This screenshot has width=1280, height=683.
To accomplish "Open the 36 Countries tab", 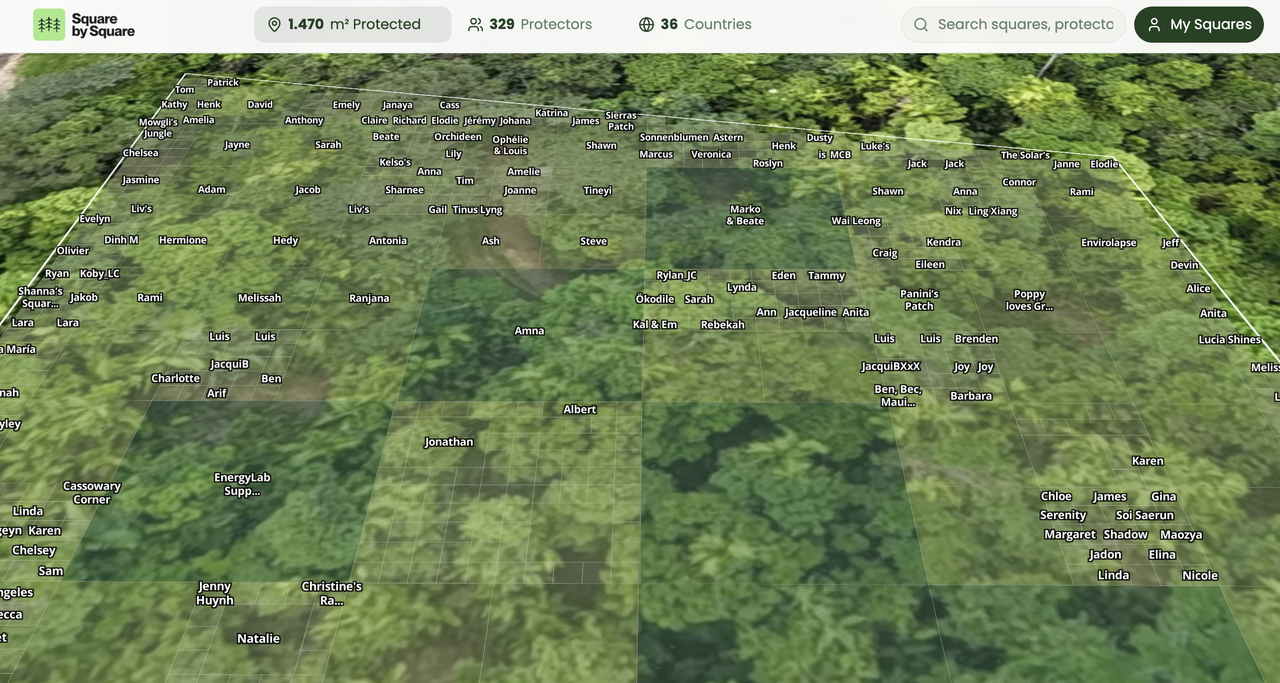I will 695,25.
